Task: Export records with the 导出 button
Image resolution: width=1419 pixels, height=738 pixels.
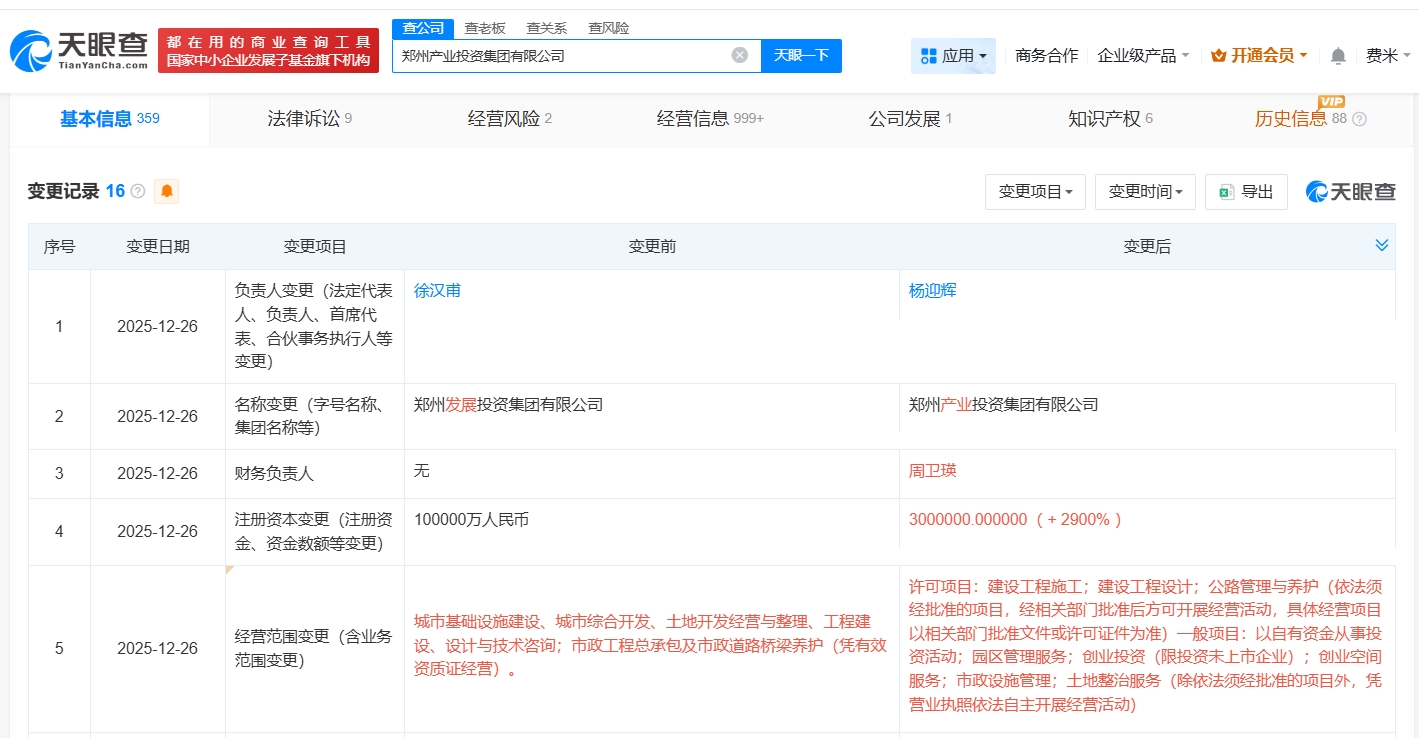Action: 1246,192
